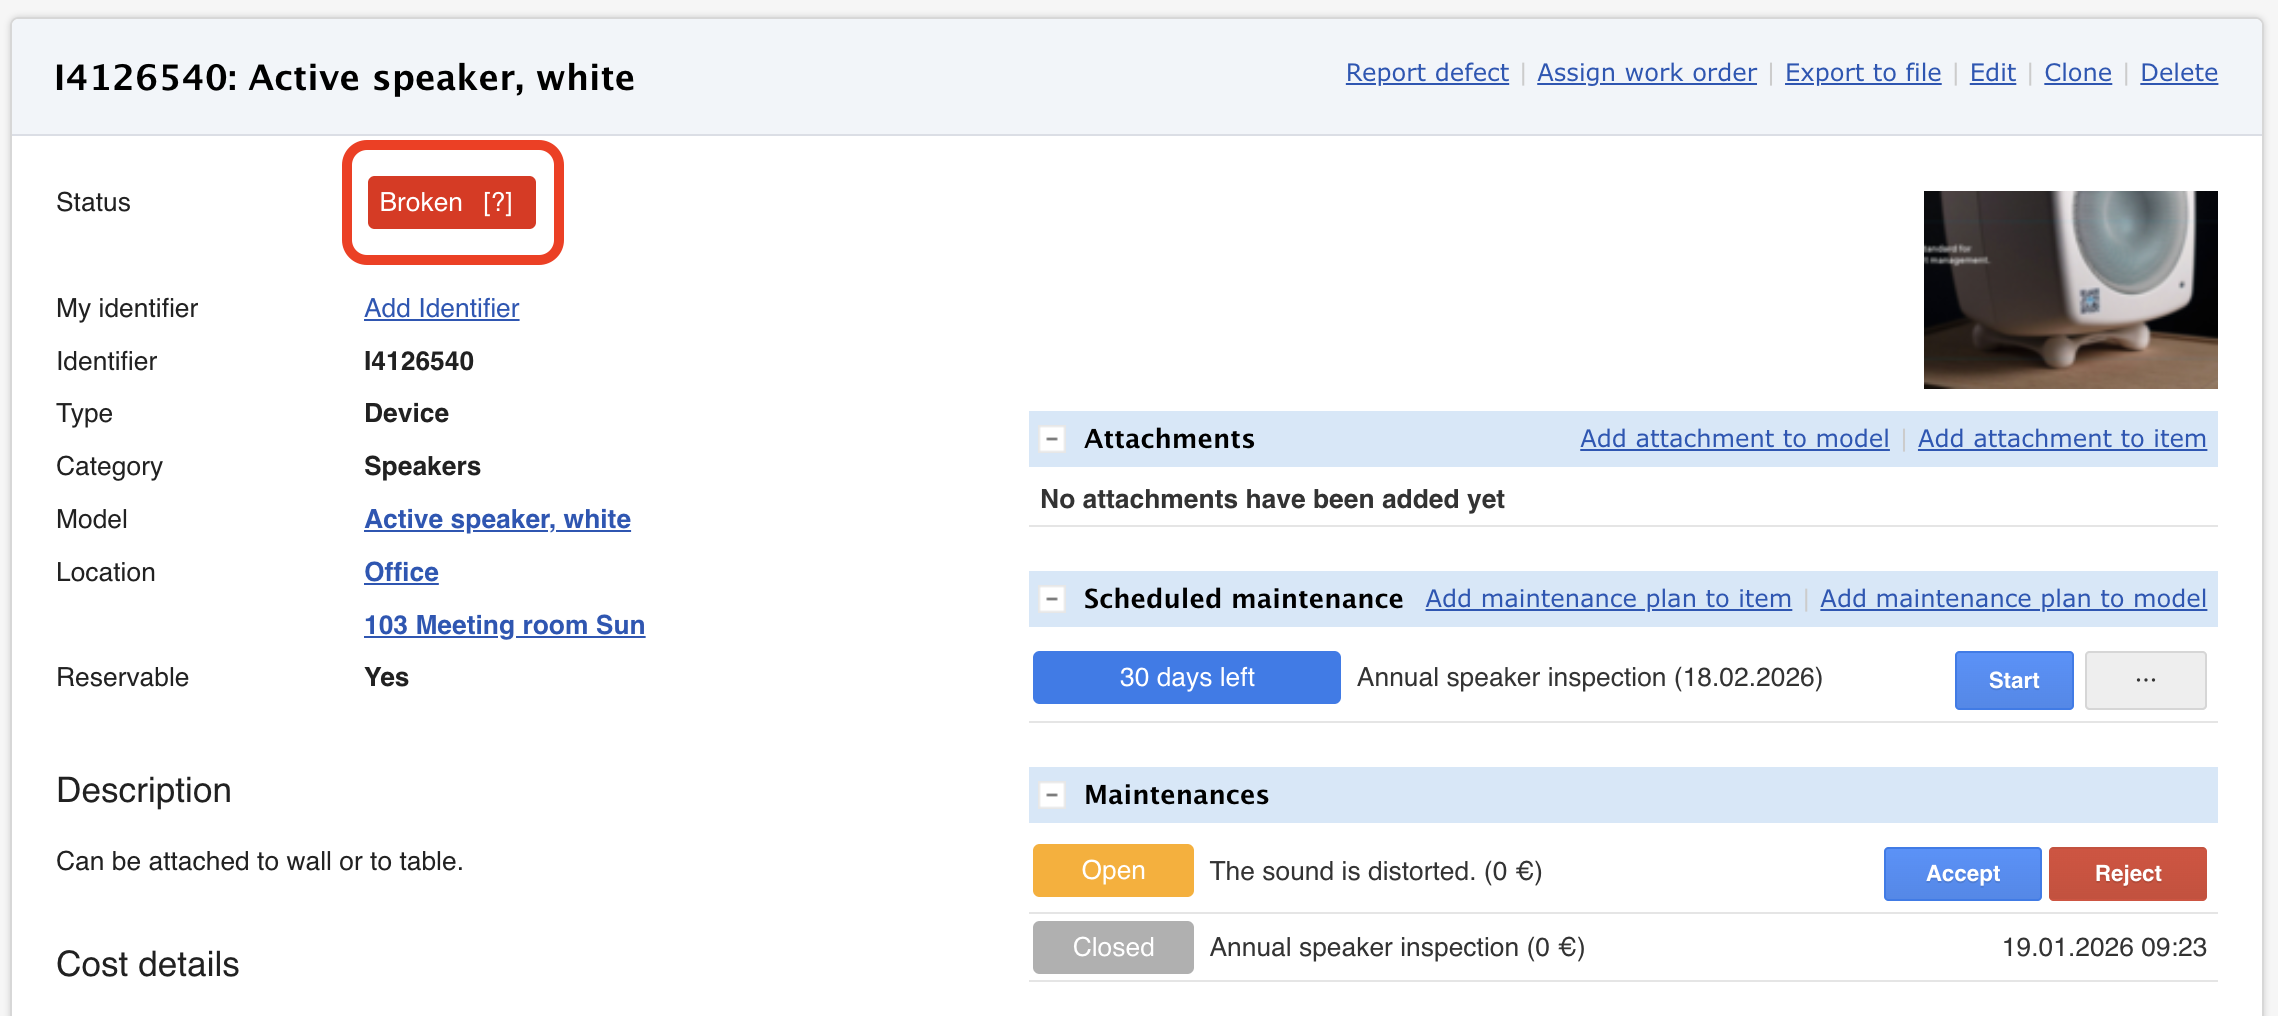
Task: Accept the distorted sound defect
Action: point(1963,874)
